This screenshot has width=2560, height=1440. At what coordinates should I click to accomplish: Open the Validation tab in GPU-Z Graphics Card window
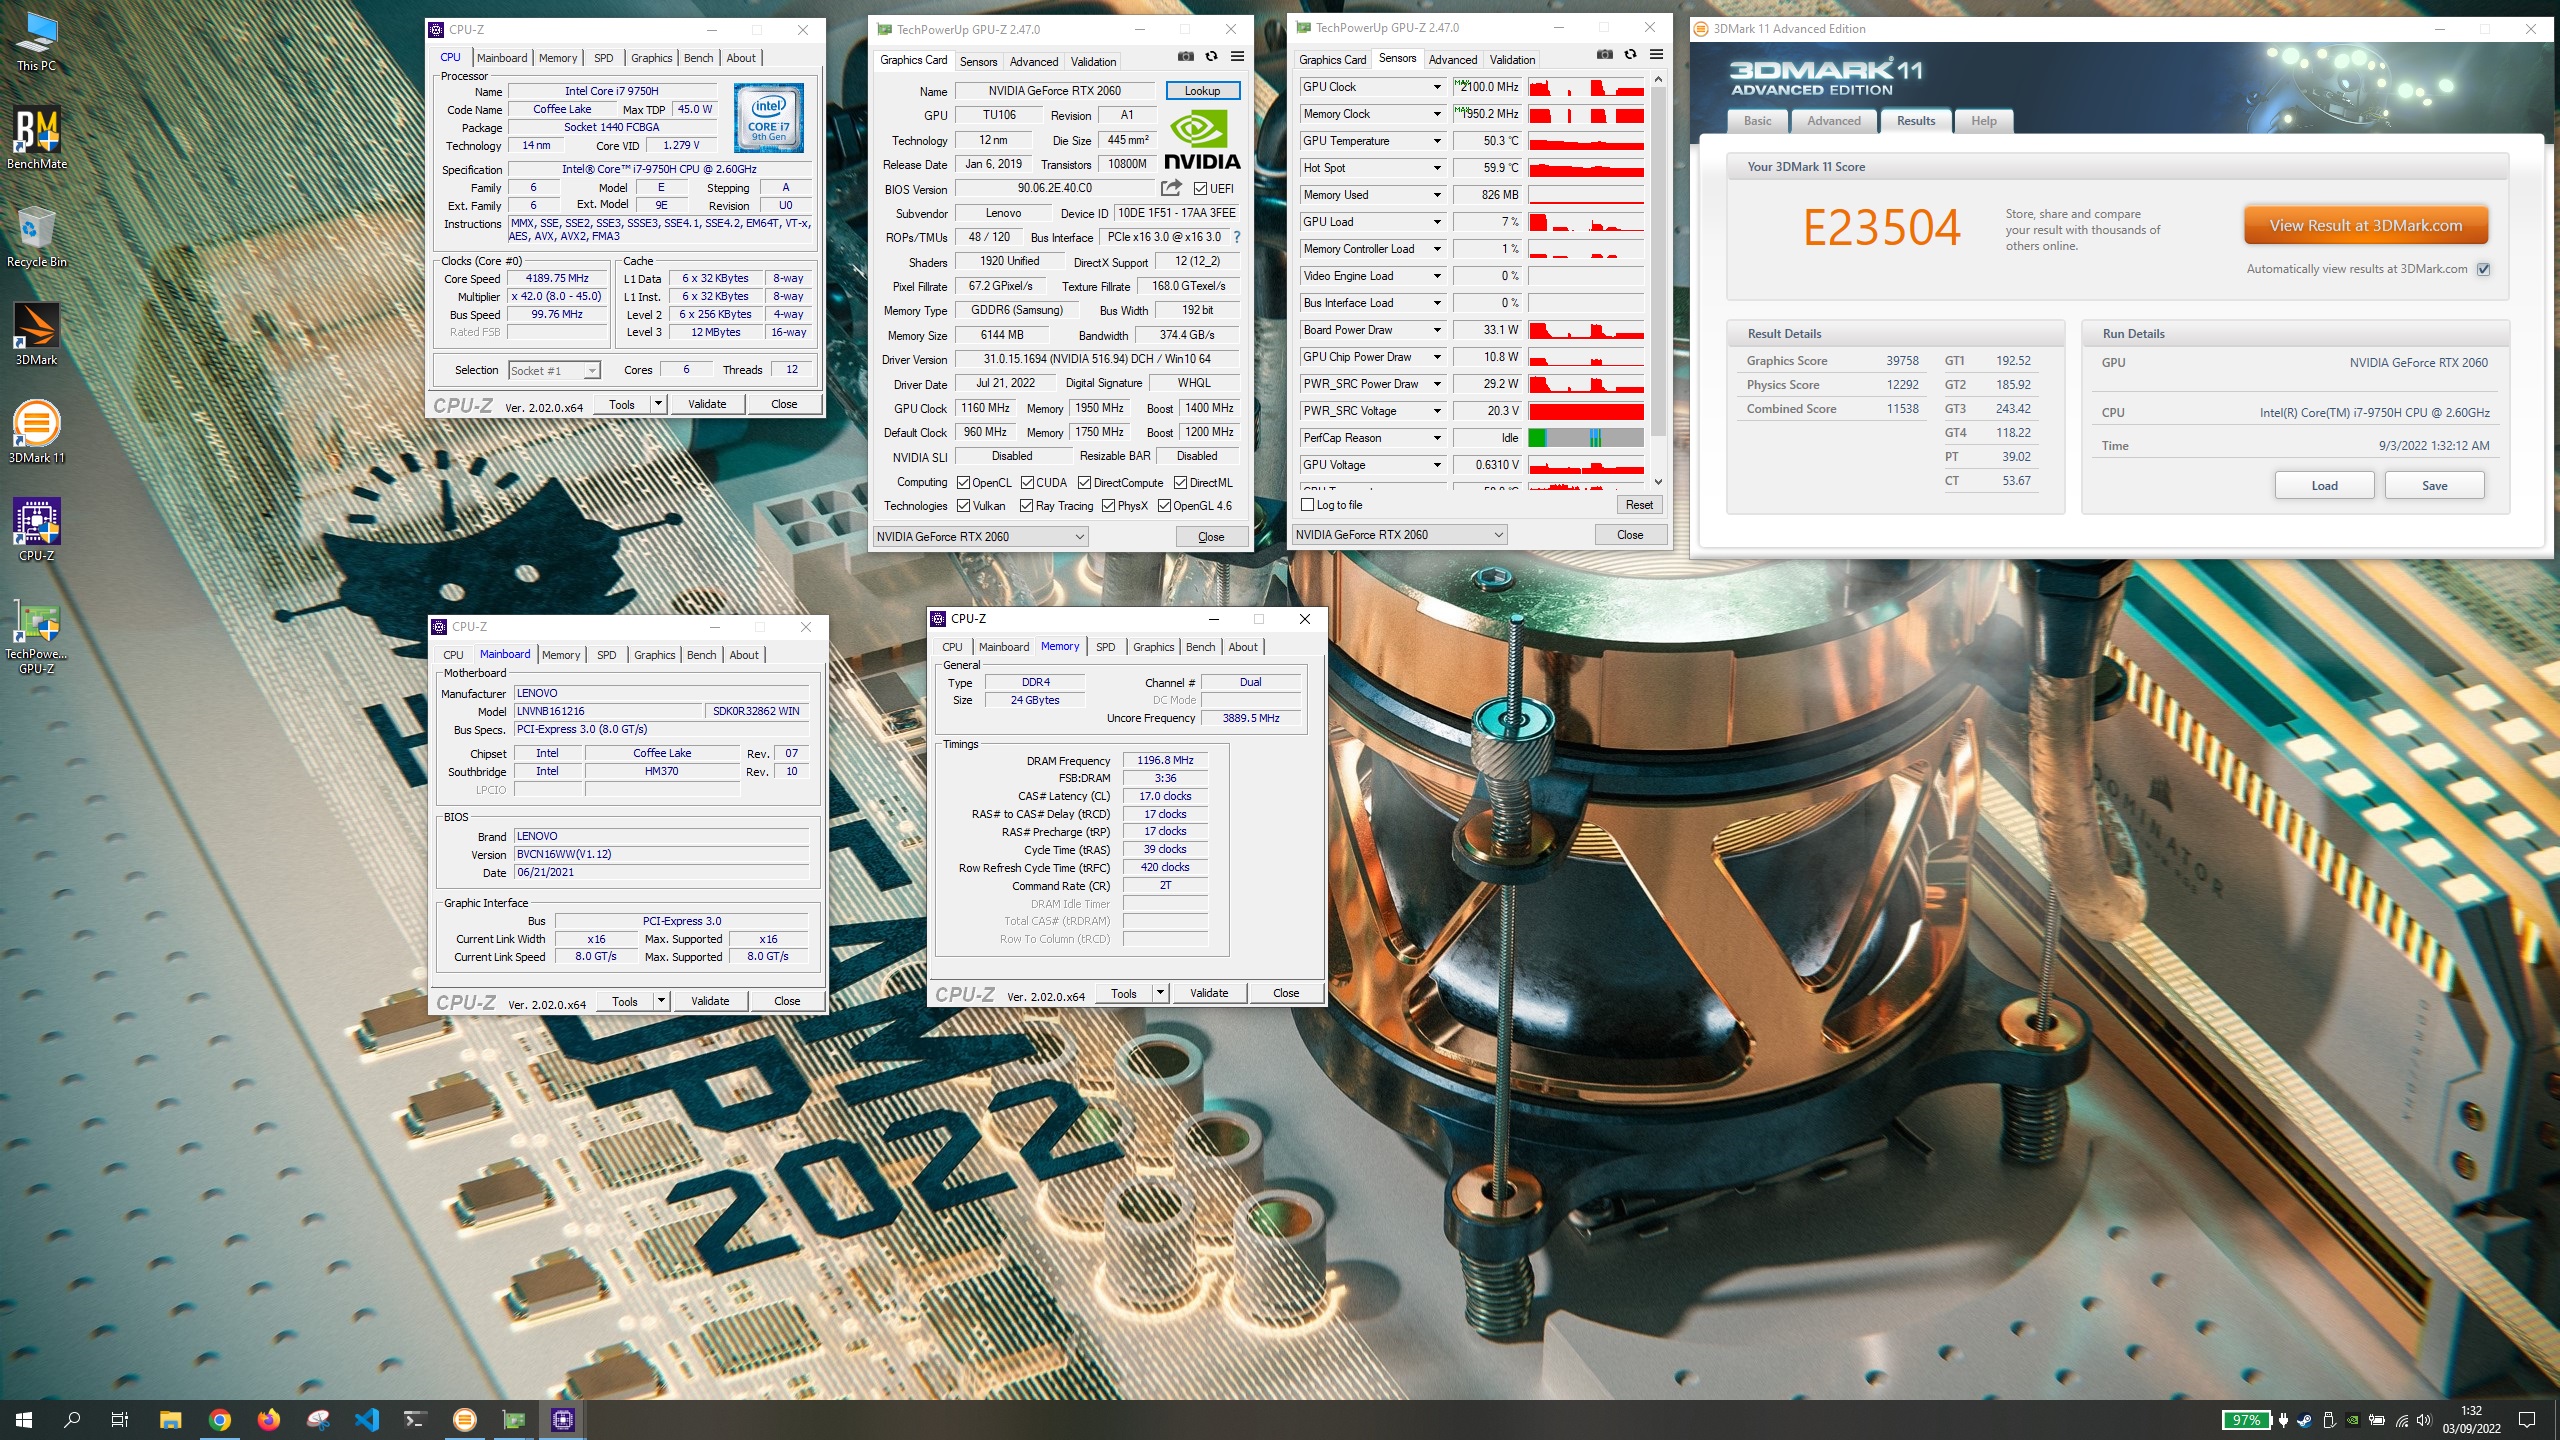tap(1093, 62)
